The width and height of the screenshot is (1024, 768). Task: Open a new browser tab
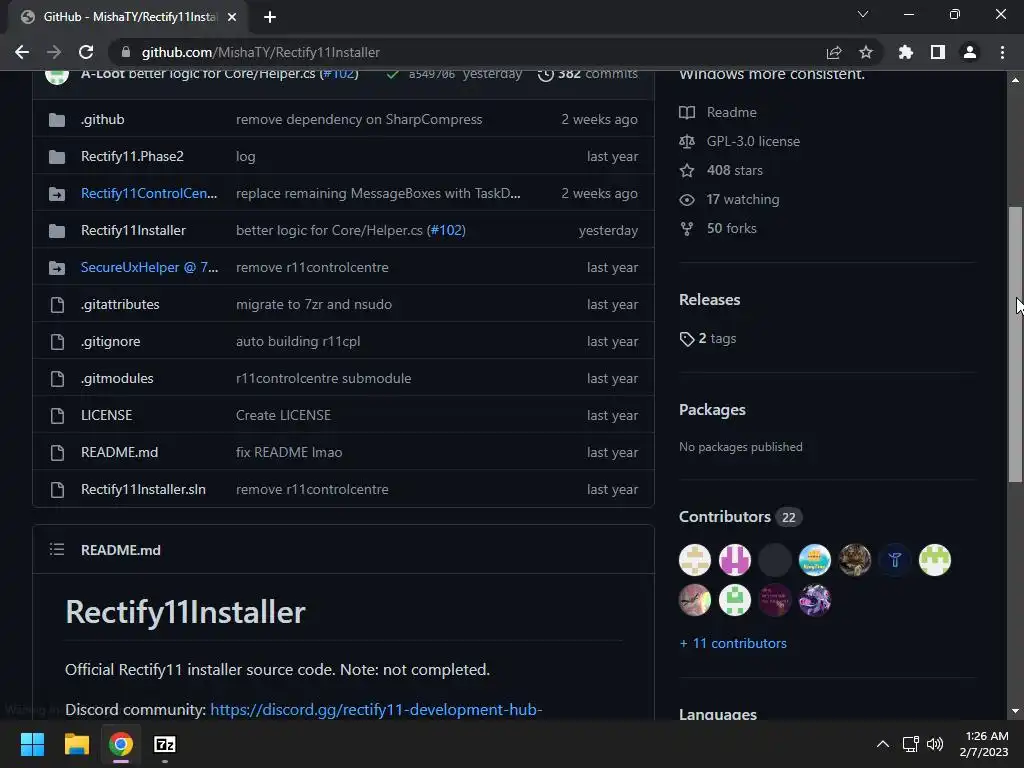click(270, 17)
